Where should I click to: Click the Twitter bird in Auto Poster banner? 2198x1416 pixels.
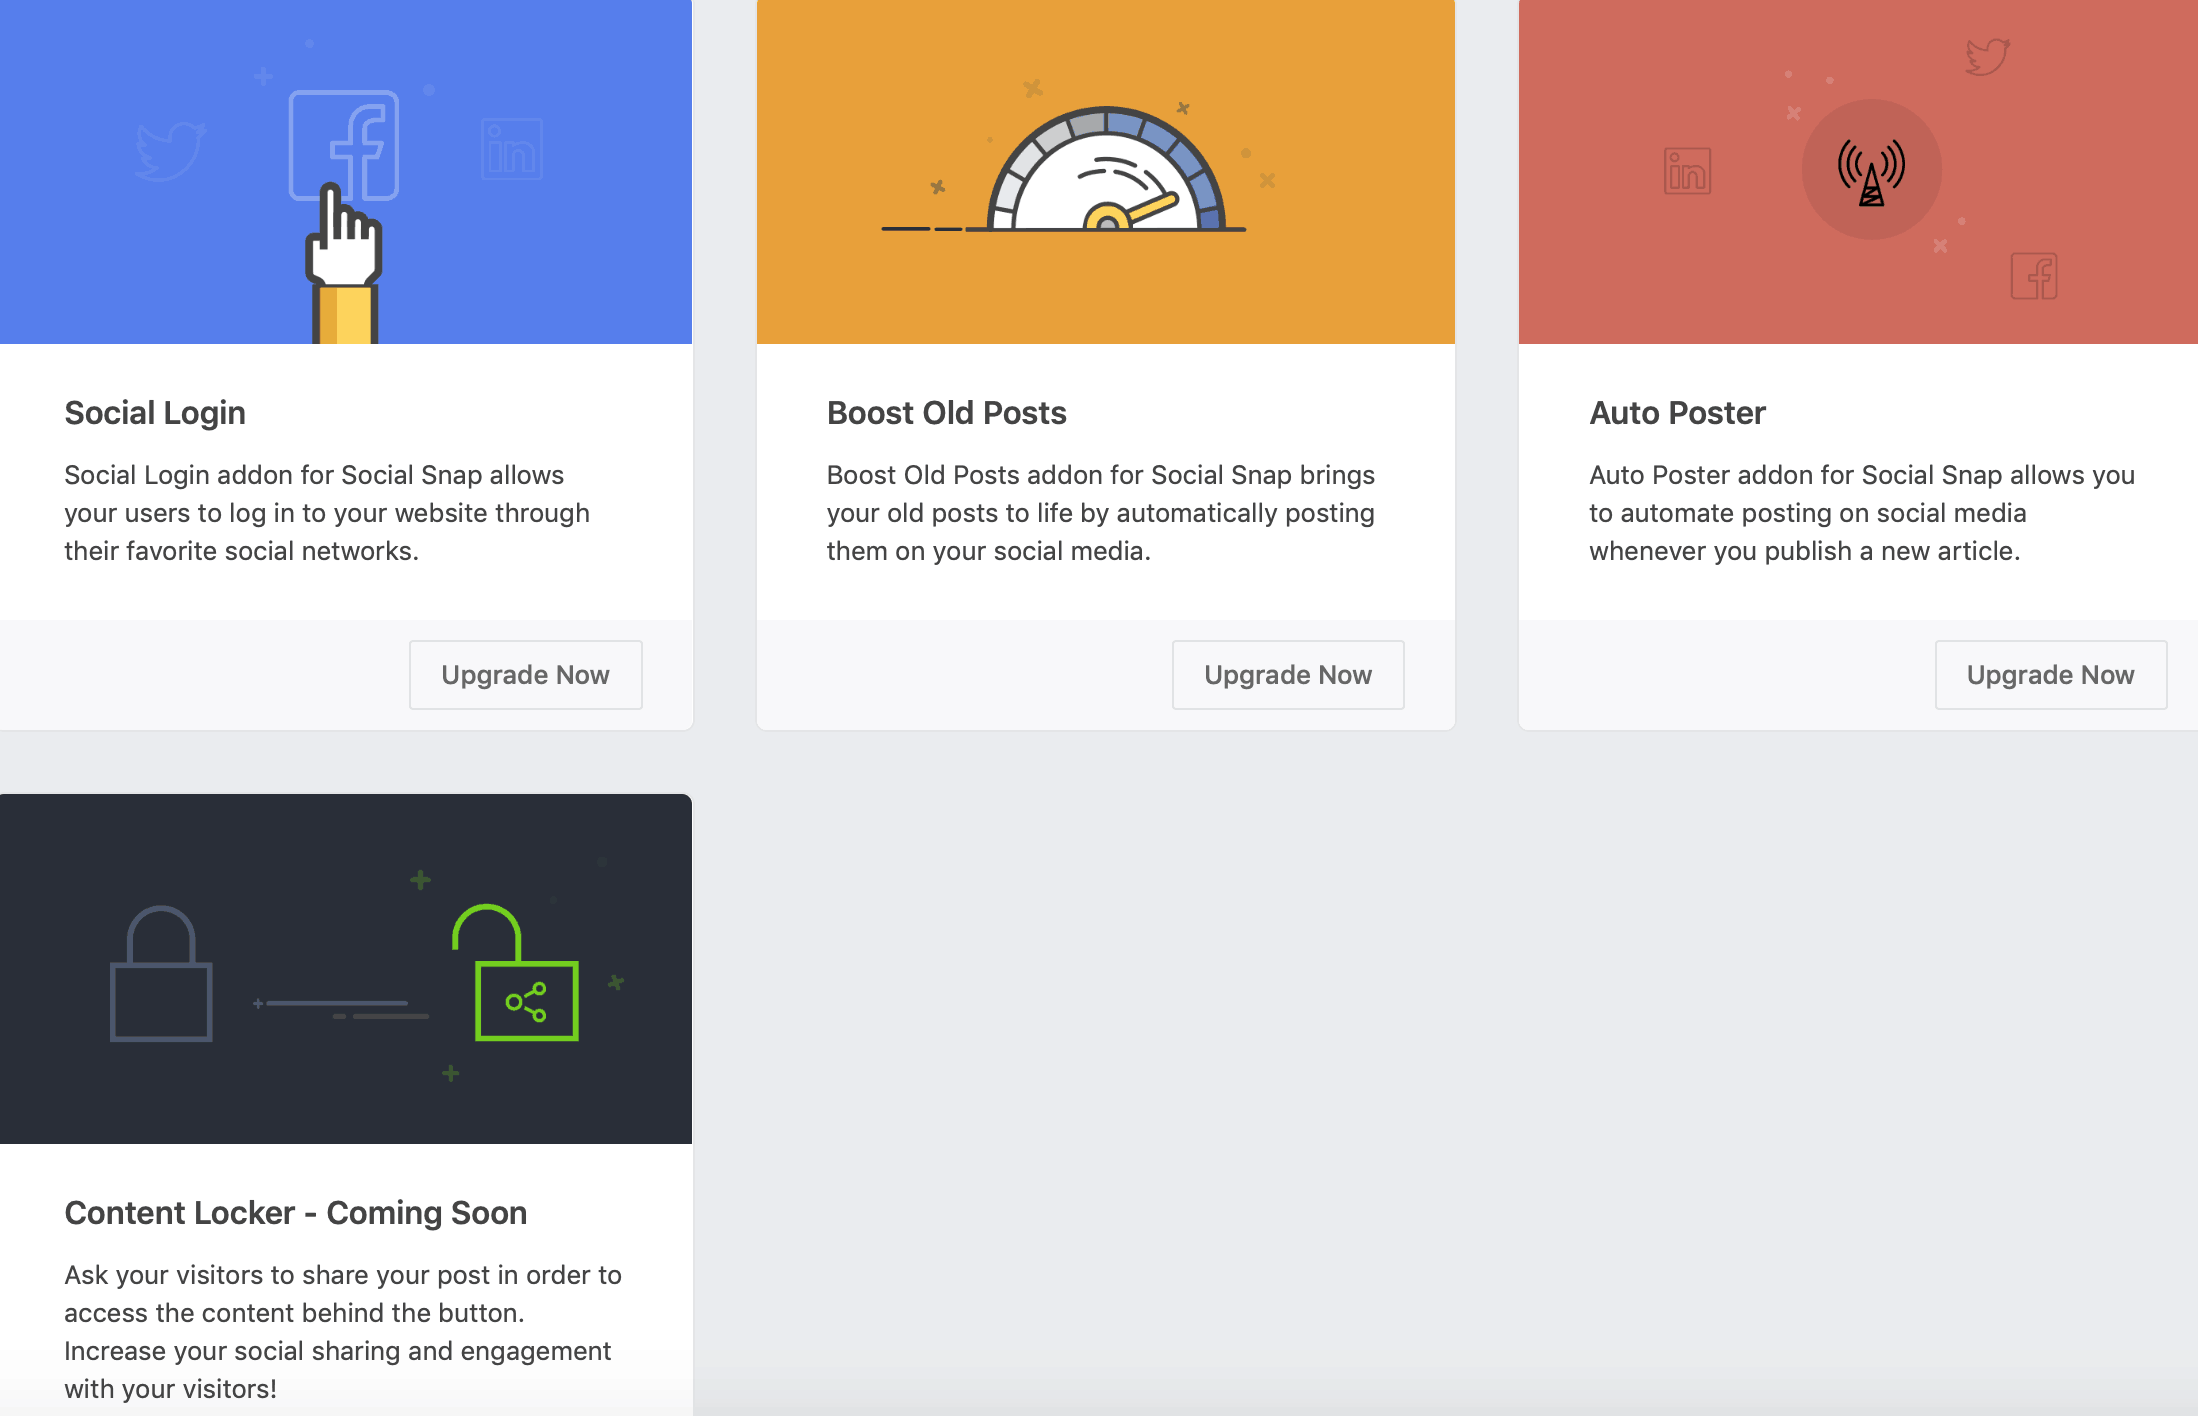[x=1986, y=56]
